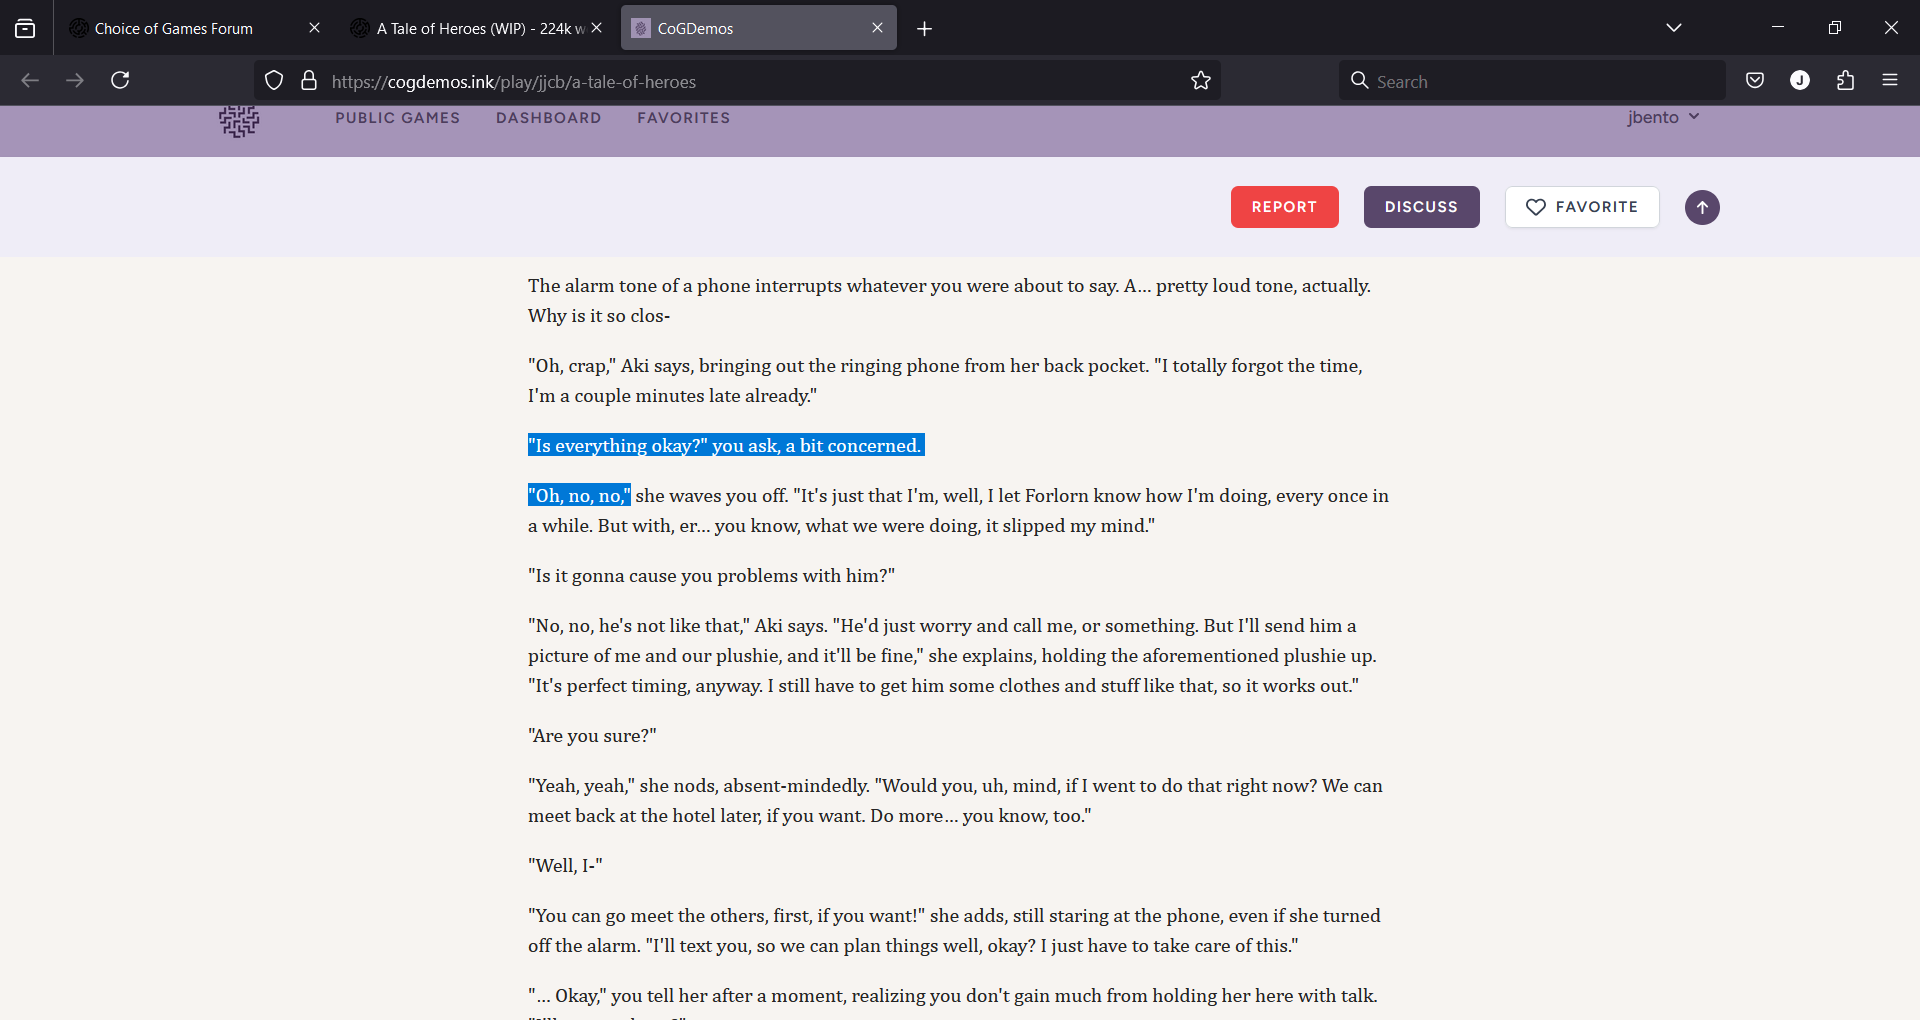
Task: Click the tracking protection shield icon
Action: pos(274,81)
